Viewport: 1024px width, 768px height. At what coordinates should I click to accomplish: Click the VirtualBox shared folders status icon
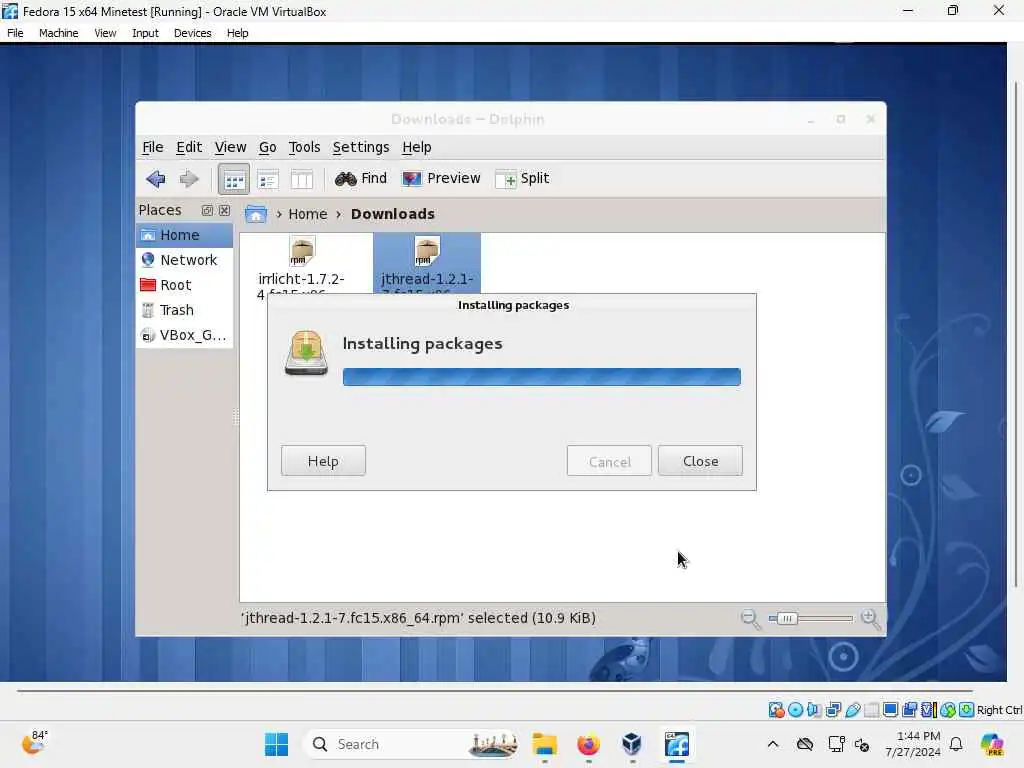pyautogui.click(x=871, y=710)
